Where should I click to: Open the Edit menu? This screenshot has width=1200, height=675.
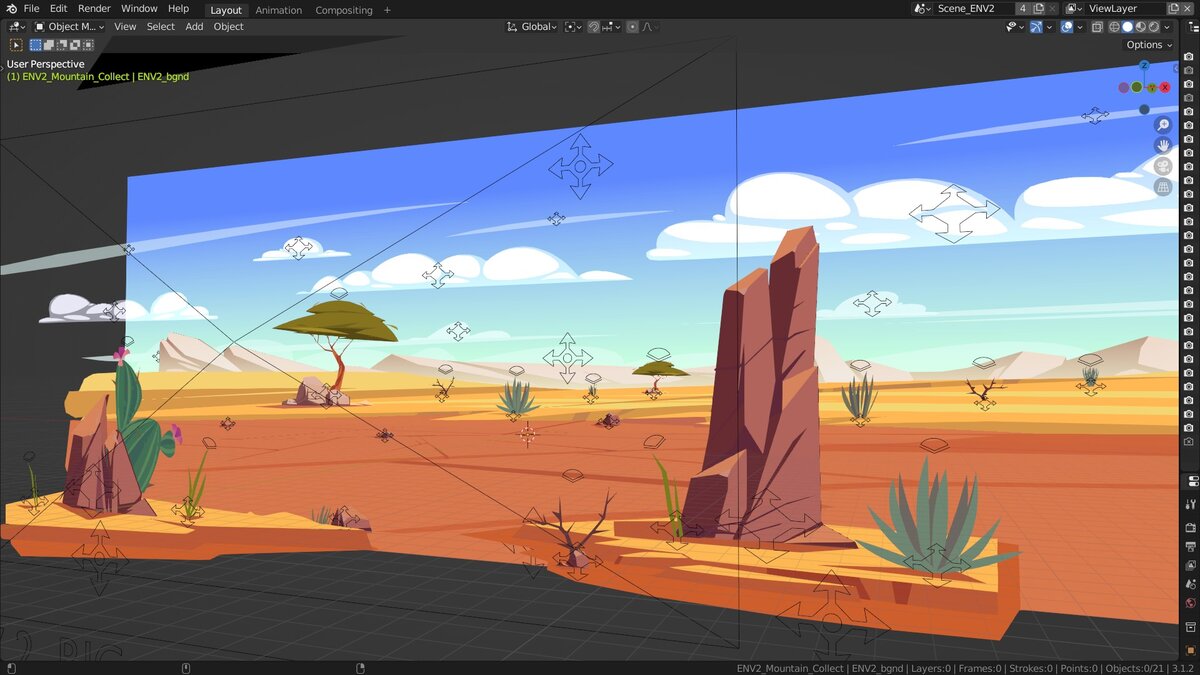(59, 9)
